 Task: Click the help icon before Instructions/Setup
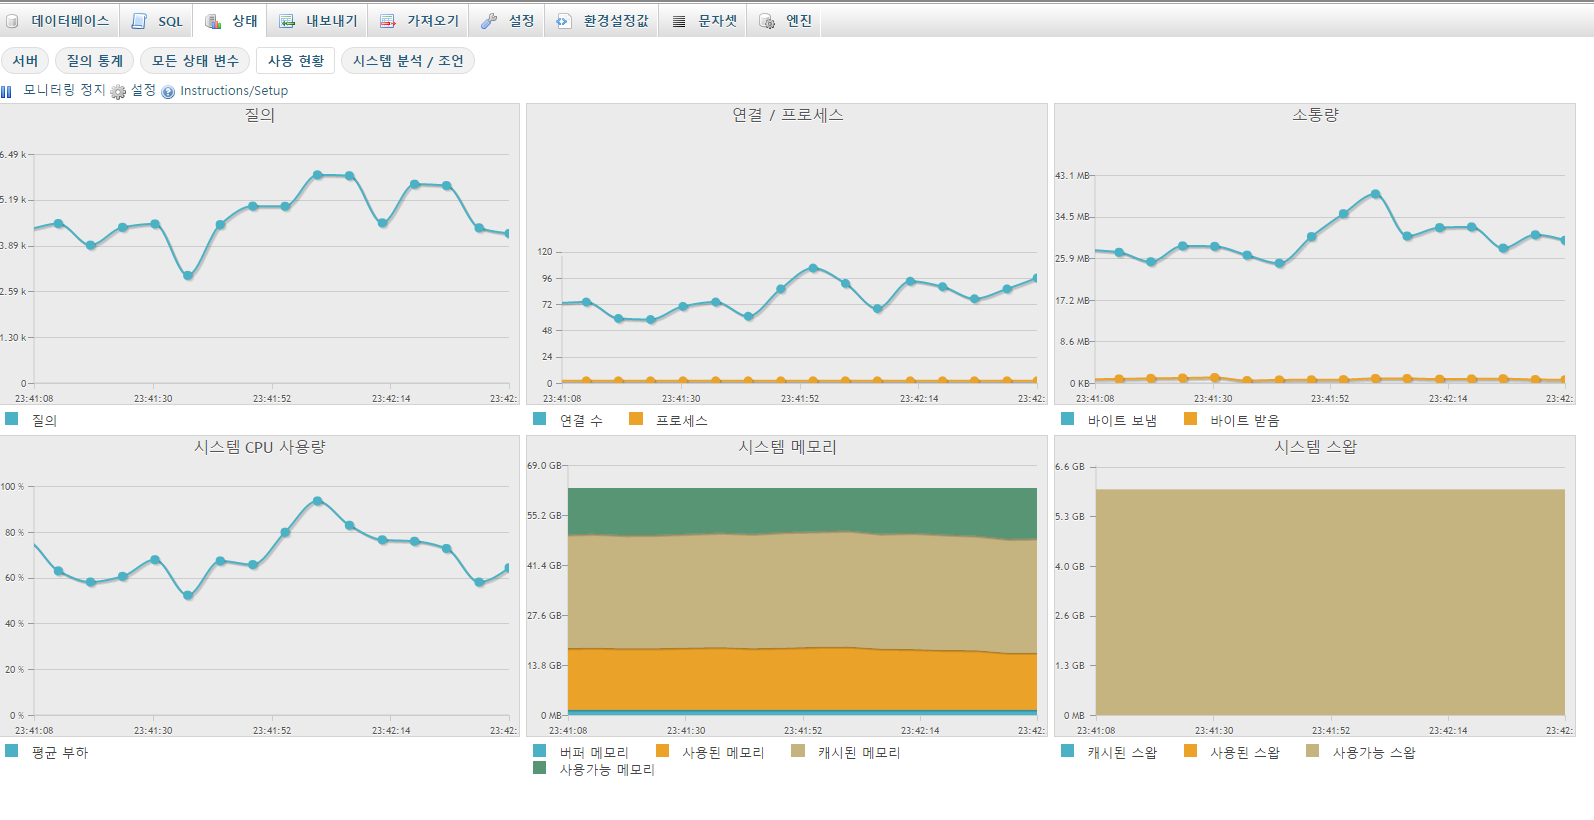168,92
